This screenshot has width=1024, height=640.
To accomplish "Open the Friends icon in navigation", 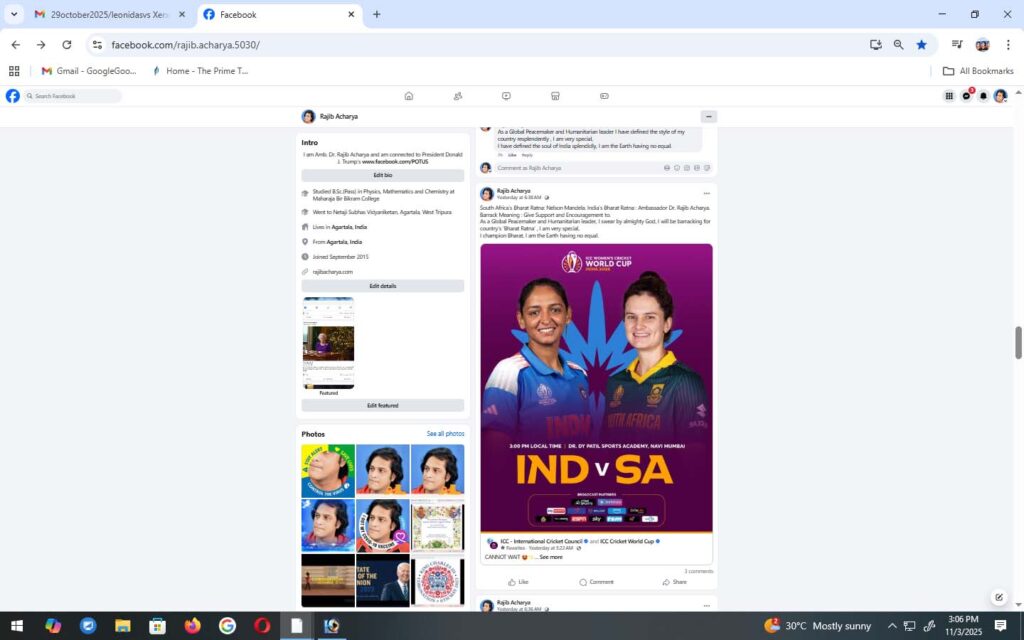I will click(457, 96).
